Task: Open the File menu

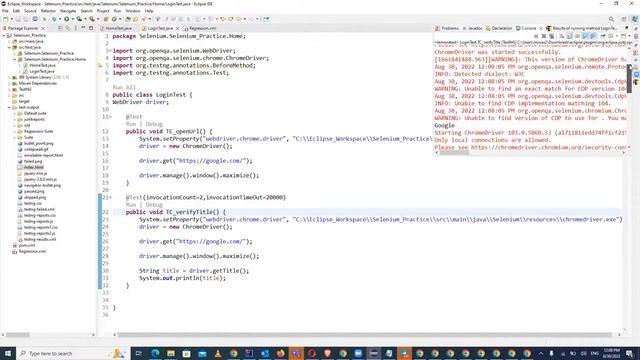Action: coord(5,11)
